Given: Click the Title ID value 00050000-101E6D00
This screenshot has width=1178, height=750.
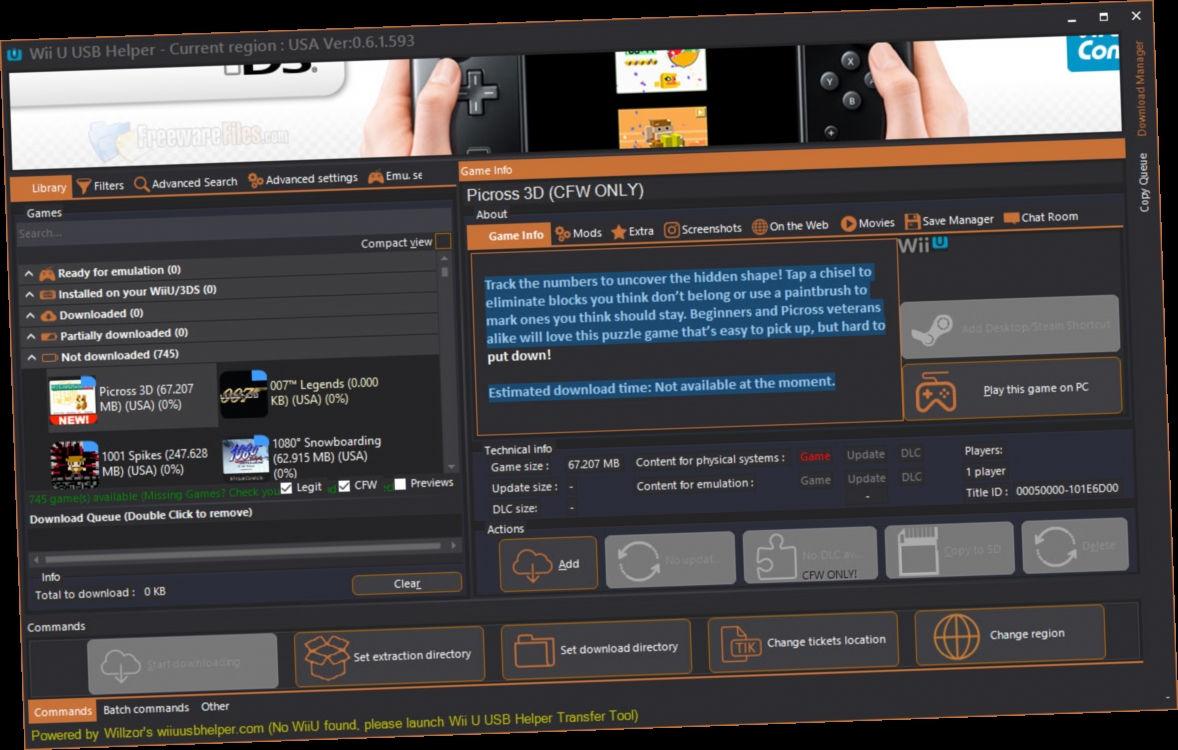Looking at the screenshot, I should (1067, 490).
